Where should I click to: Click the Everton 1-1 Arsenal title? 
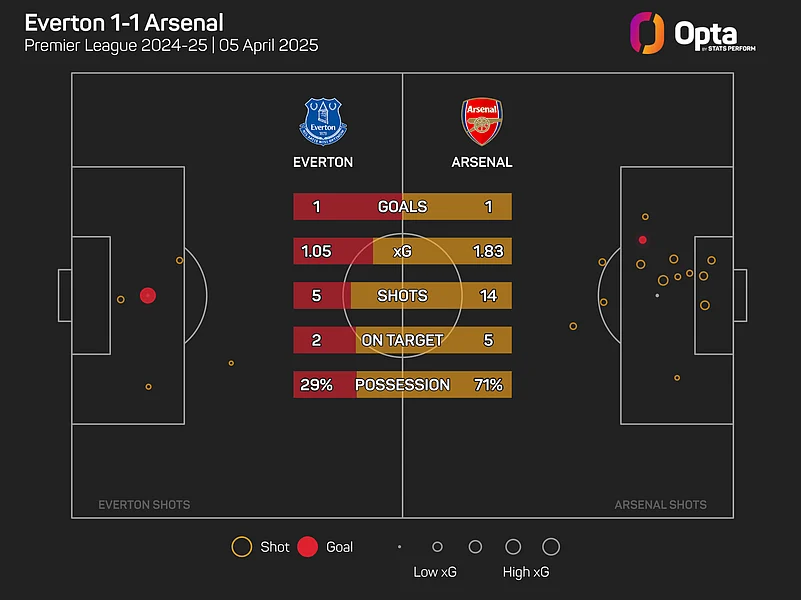[x=124, y=22]
